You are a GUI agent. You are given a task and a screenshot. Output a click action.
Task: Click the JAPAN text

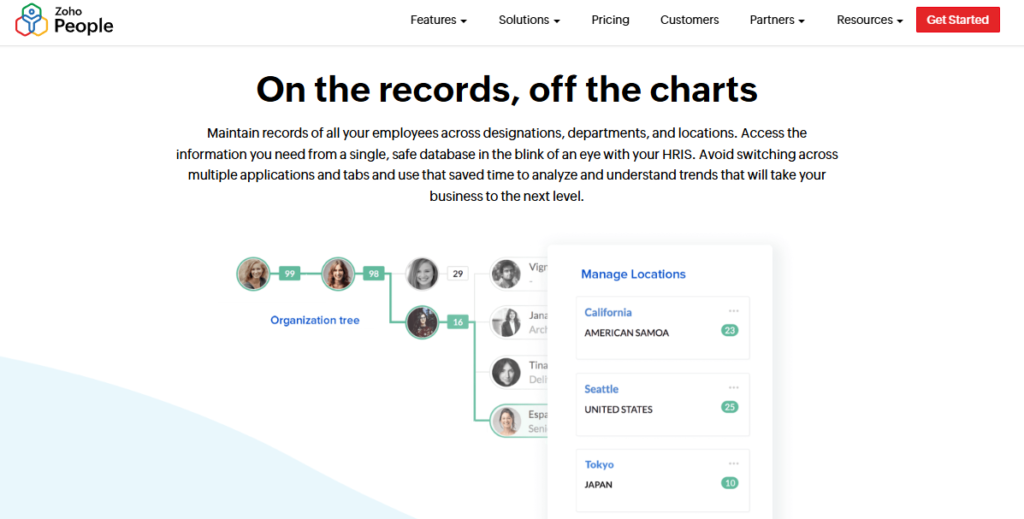(x=598, y=485)
